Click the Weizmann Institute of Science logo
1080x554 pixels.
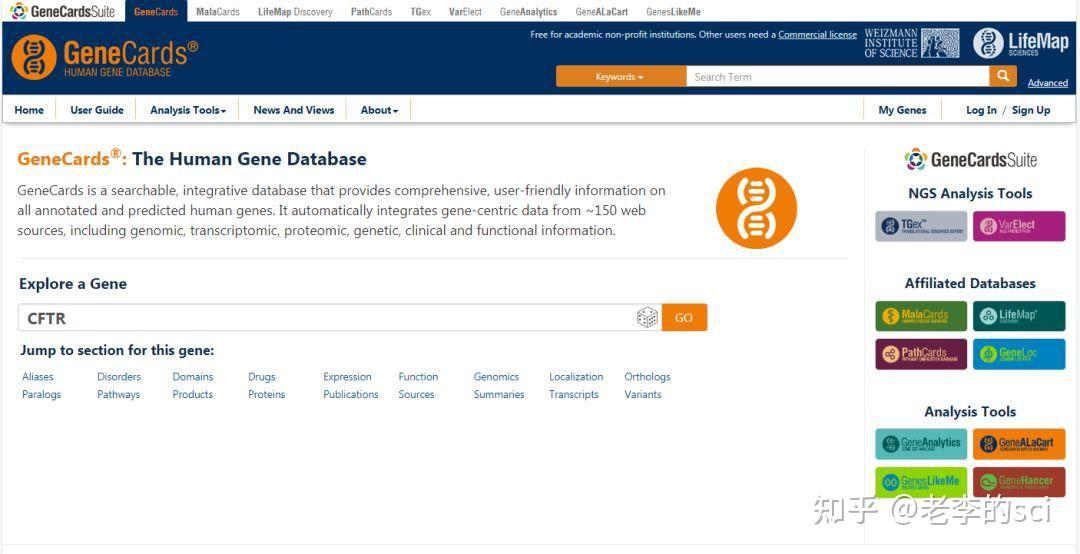point(911,43)
